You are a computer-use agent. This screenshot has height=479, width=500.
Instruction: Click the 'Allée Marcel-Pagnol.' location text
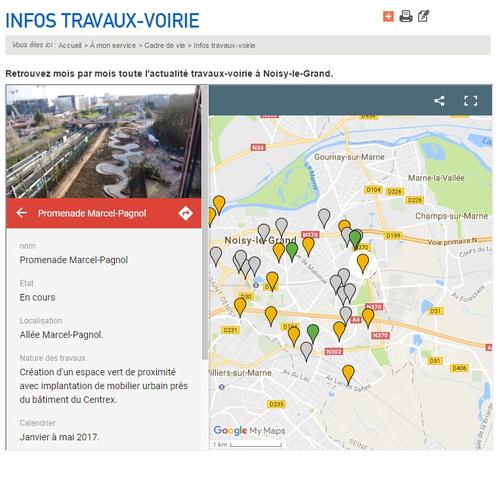coord(61,334)
